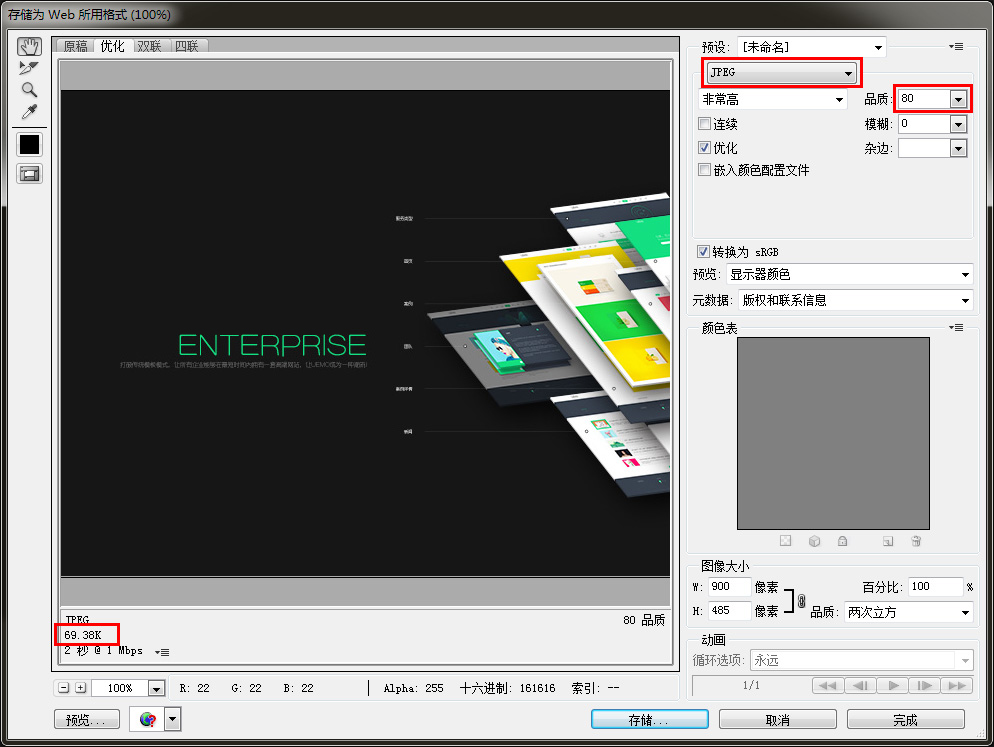
Task: Switch to the 四联 (4-Up) tab
Action: click(186, 46)
